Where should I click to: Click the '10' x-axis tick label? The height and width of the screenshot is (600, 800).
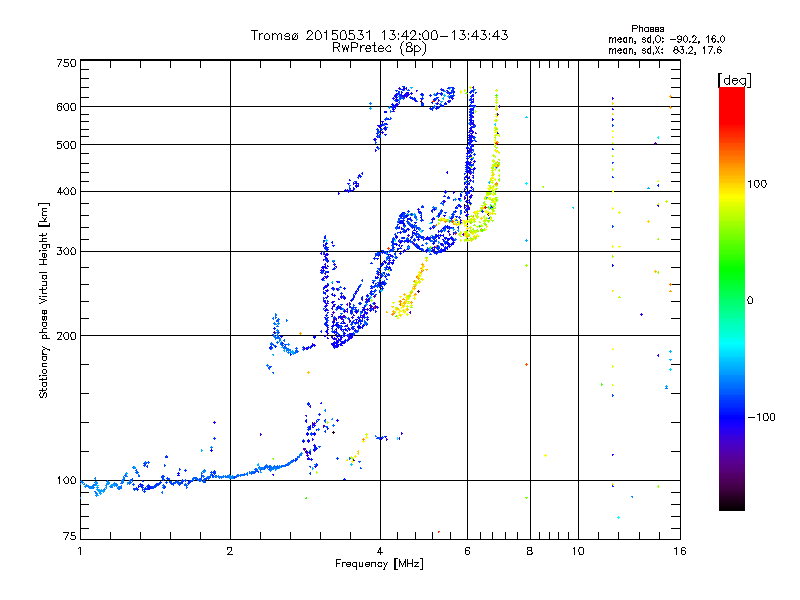pyautogui.click(x=578, y=551)
